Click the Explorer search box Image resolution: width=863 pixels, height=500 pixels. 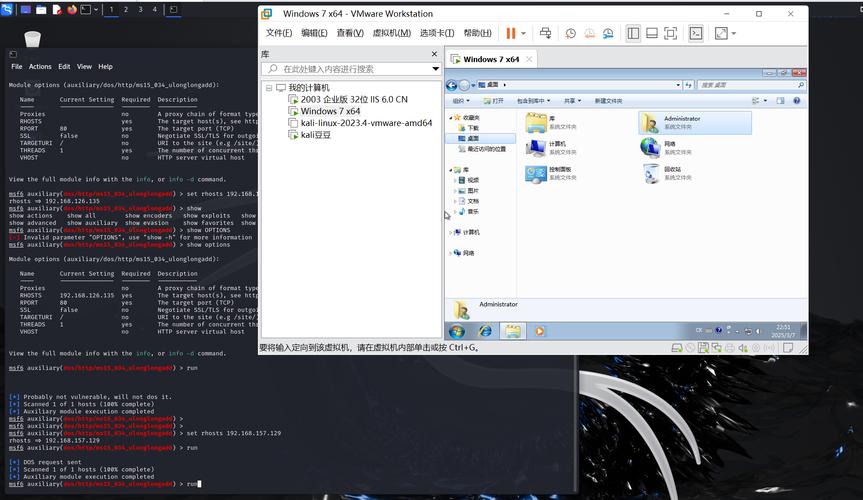751,85
